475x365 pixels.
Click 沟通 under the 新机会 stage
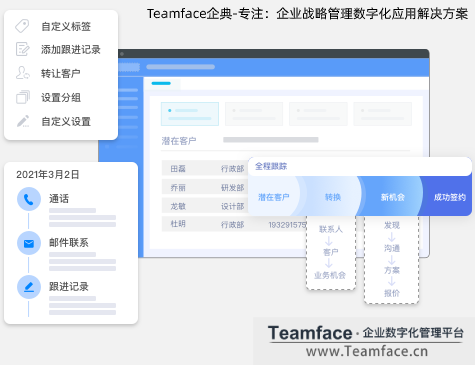coord(392,248)
